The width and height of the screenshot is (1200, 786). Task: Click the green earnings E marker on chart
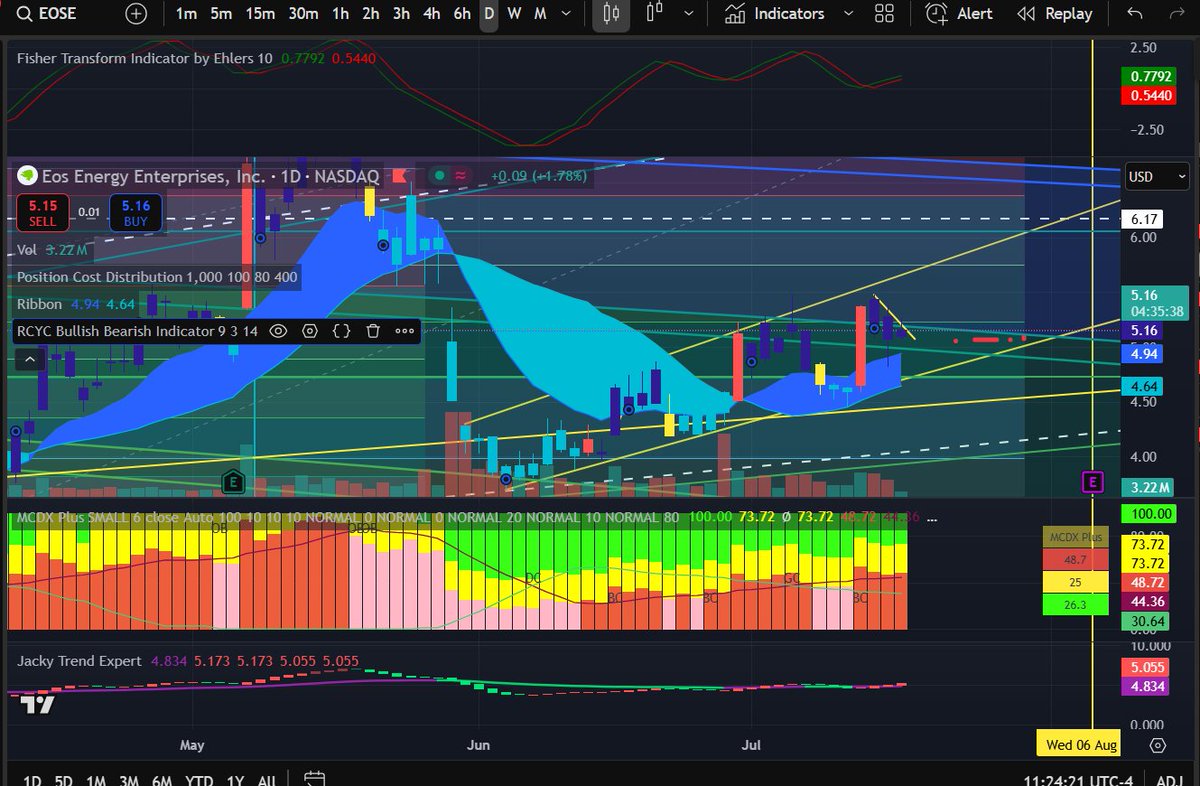point(233,481)
